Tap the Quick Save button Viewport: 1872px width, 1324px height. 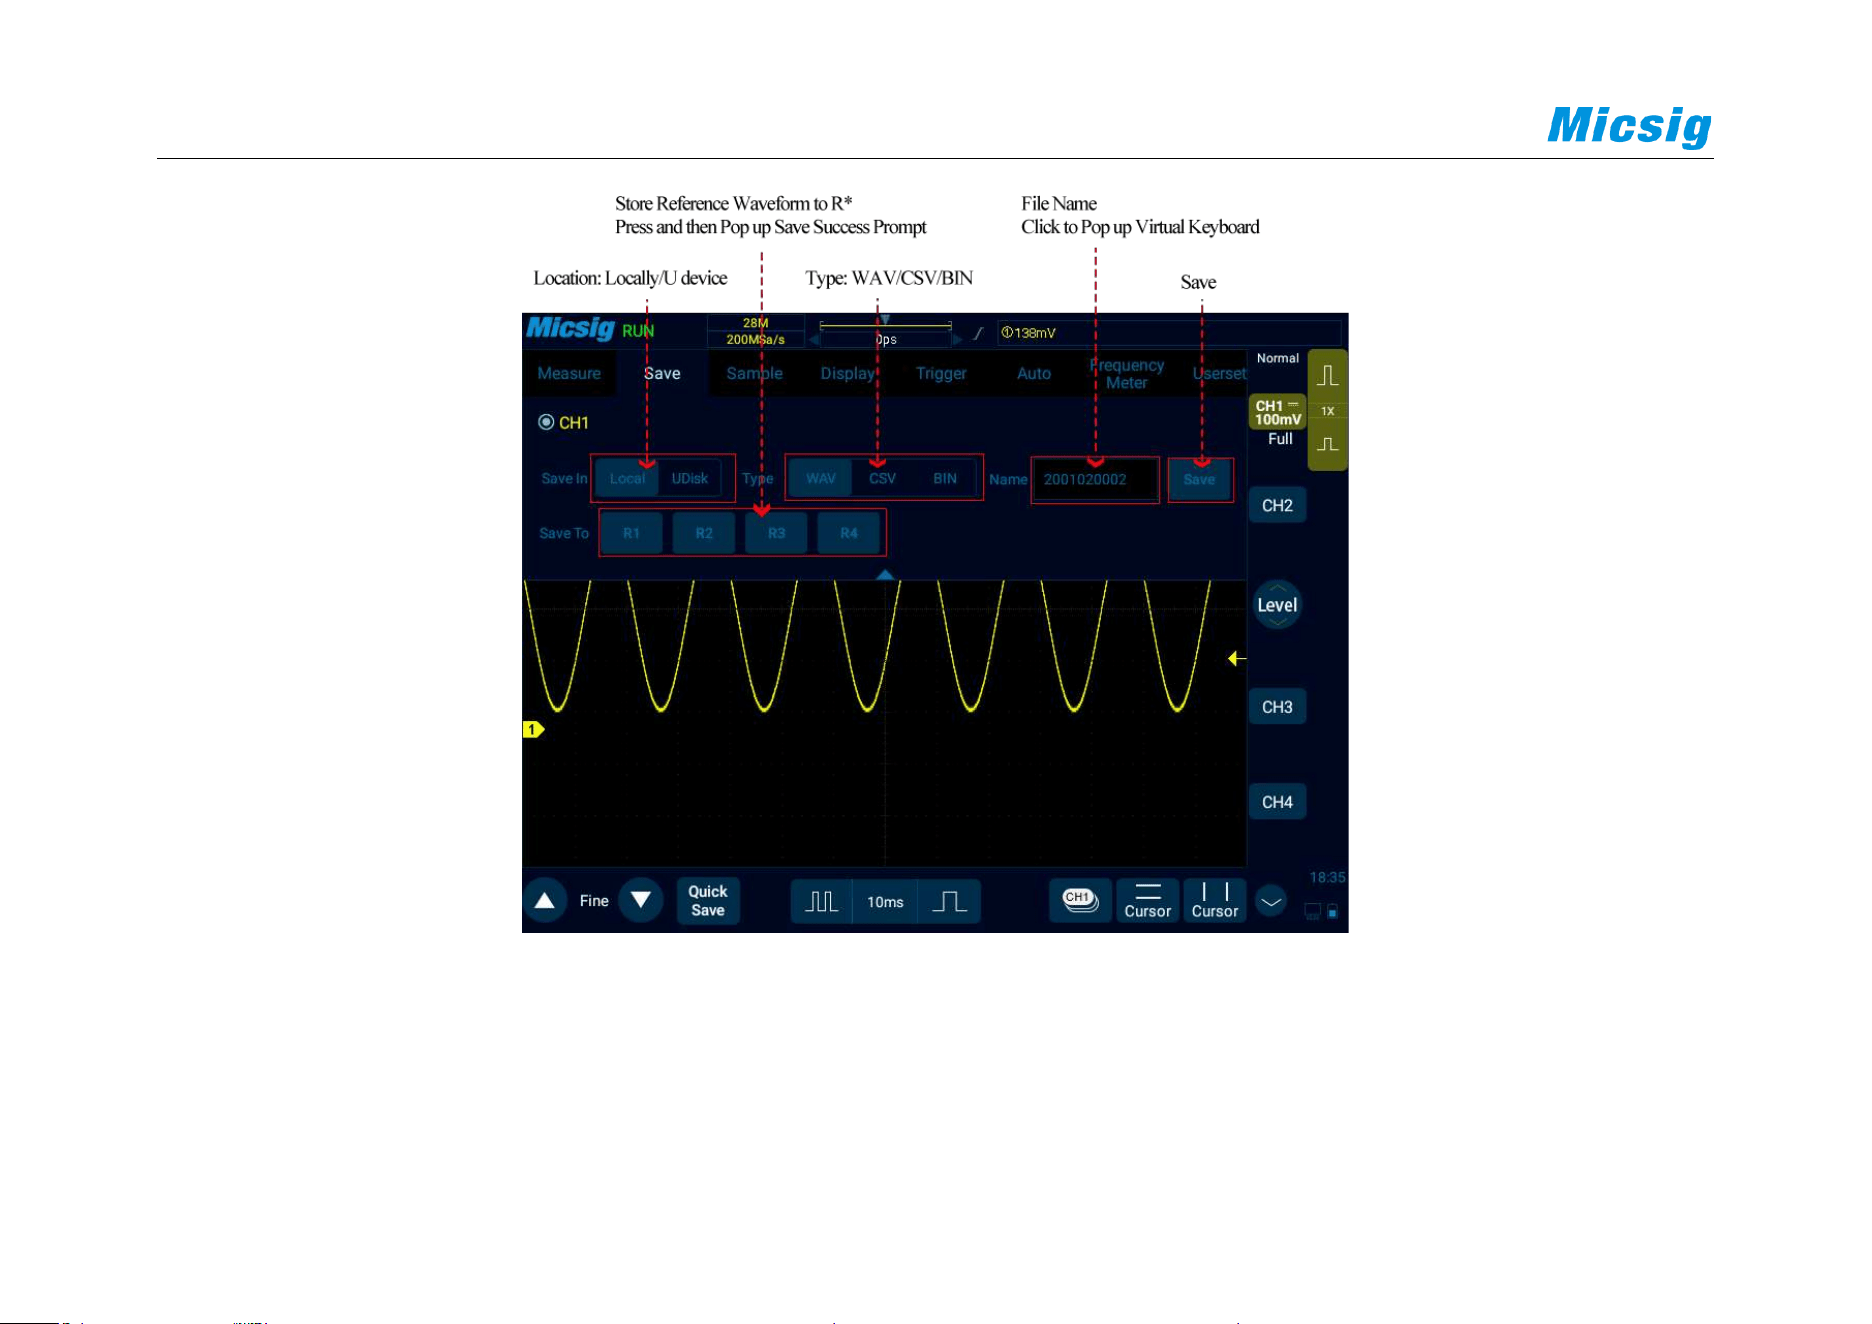[708, 901]
